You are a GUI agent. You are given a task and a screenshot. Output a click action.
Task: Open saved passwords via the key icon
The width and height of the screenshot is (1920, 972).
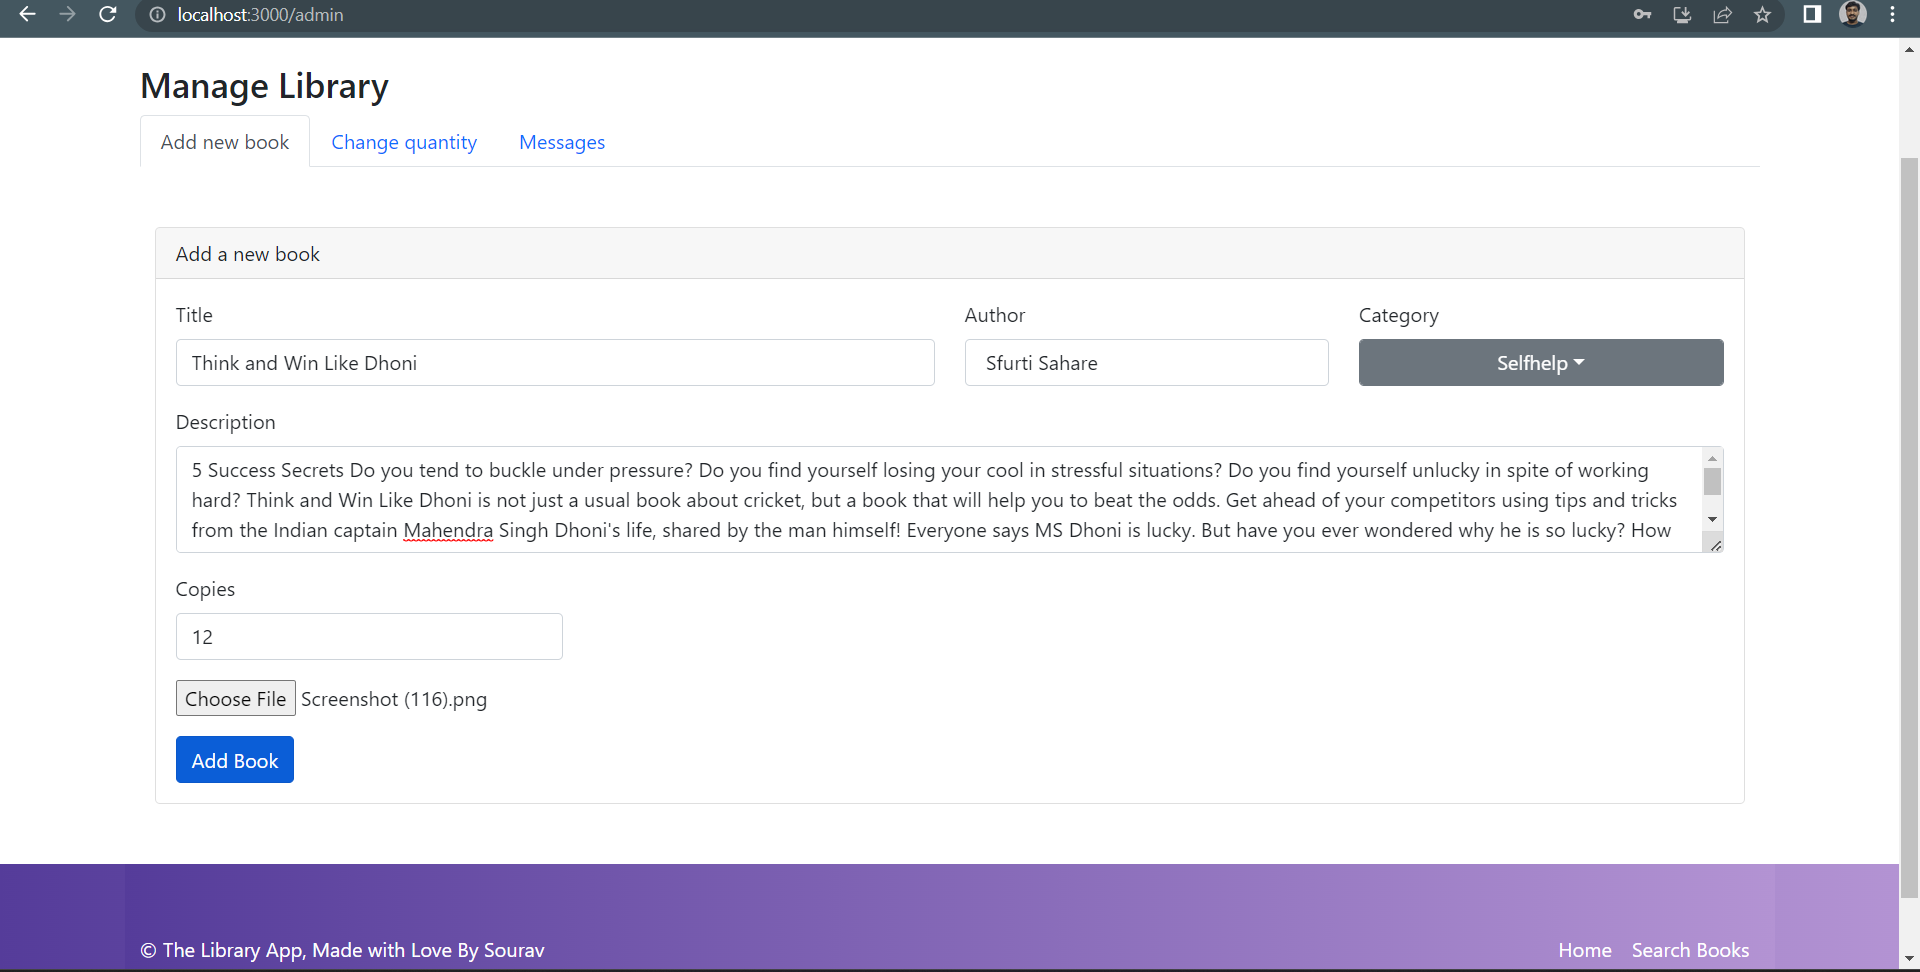[1642, 15]
